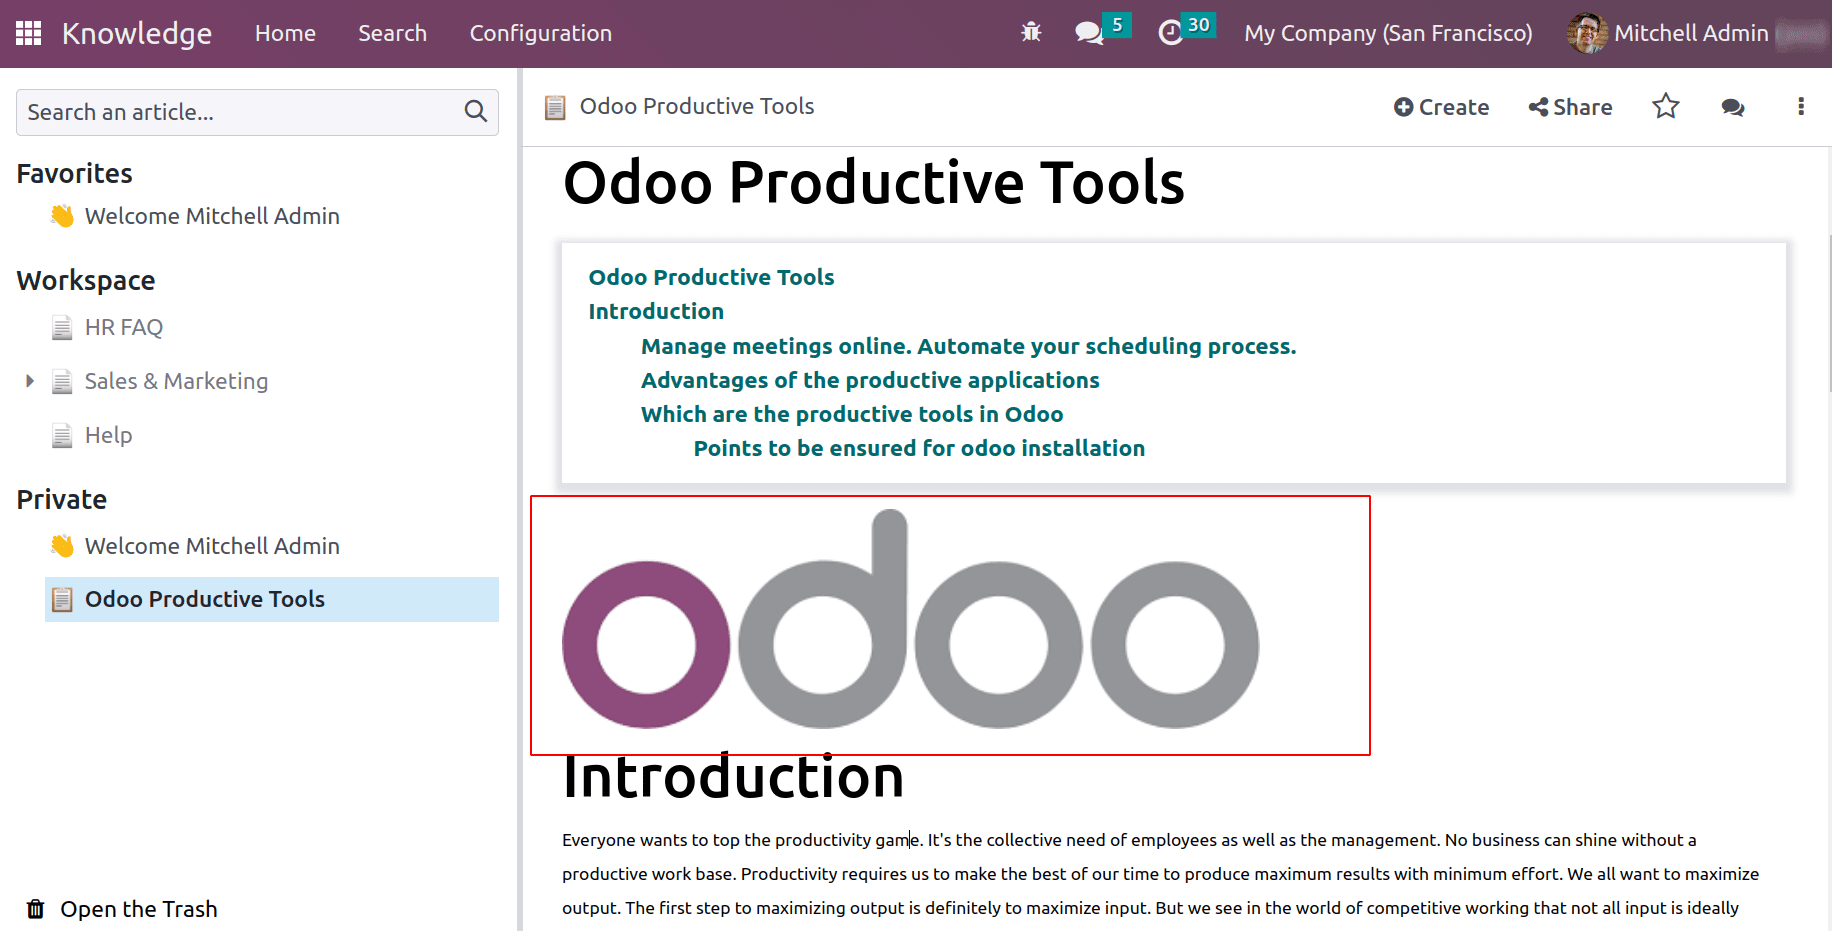Click waving hand icon under Private
The width and height of the screenshot is (1832, 931).
pos(62,546)
